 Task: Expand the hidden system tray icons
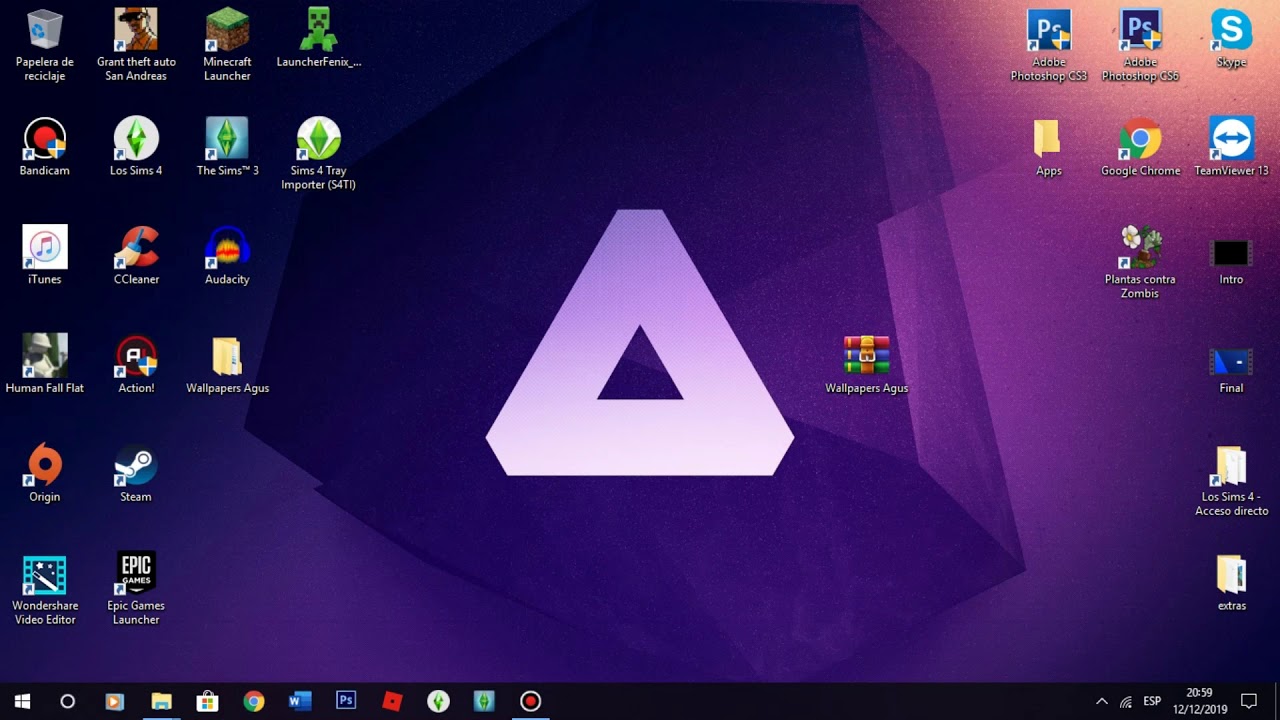(x=1101, y=701)
